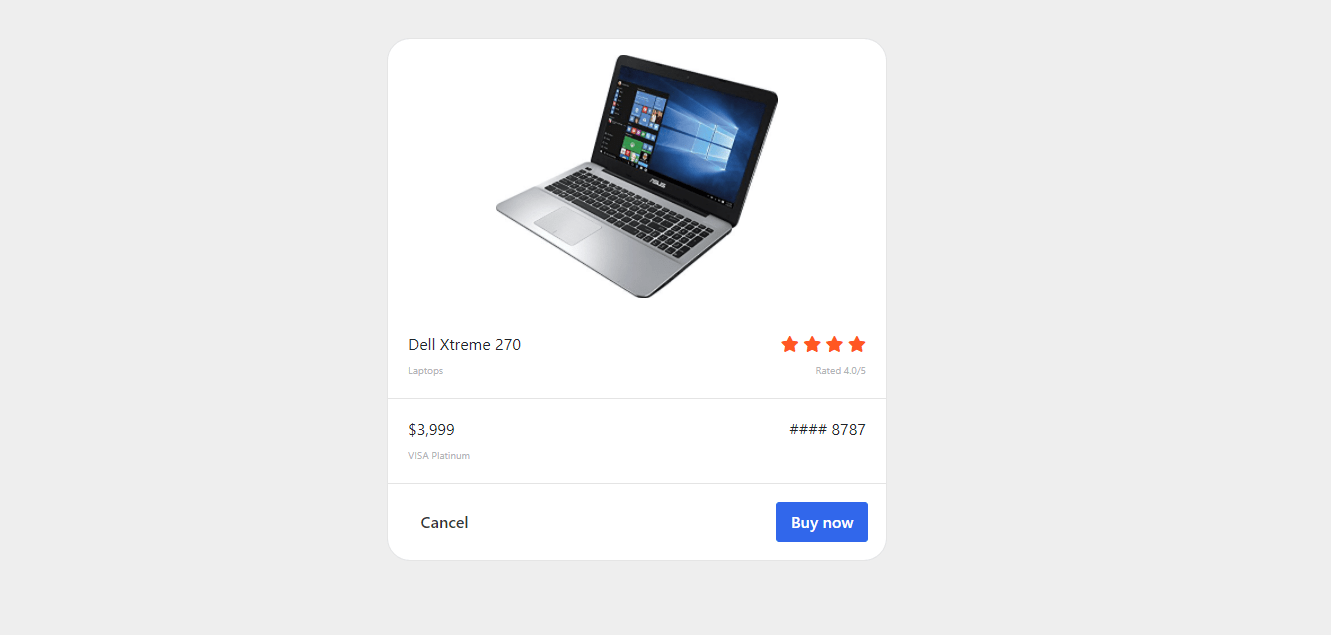This screenshot has height=635, width=1331.
Task: Click the laptop's touchpad in the photo
Action: pyautogui.click(x=567, y=225)
